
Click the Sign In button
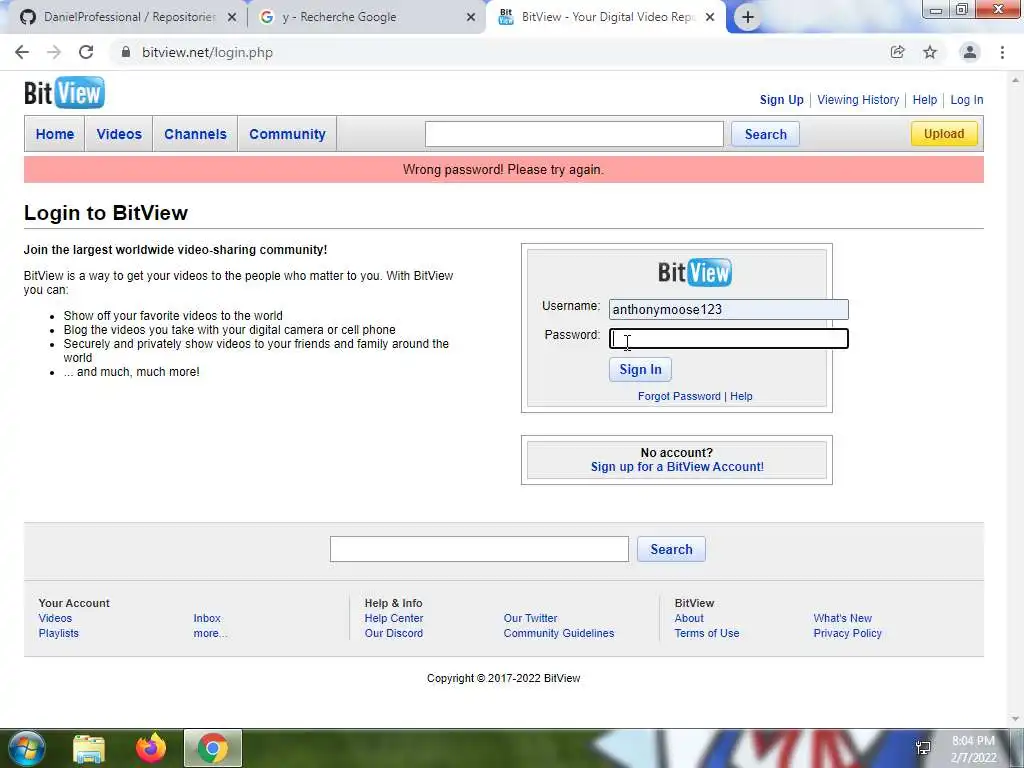[640, 370]
